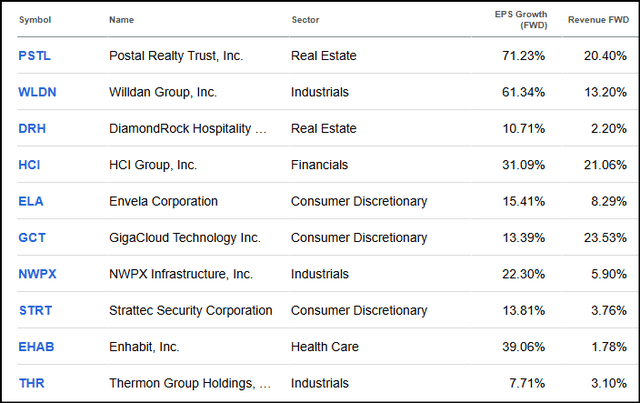
Task: Click the Sector column header
Action: click(x=306, y=20)
